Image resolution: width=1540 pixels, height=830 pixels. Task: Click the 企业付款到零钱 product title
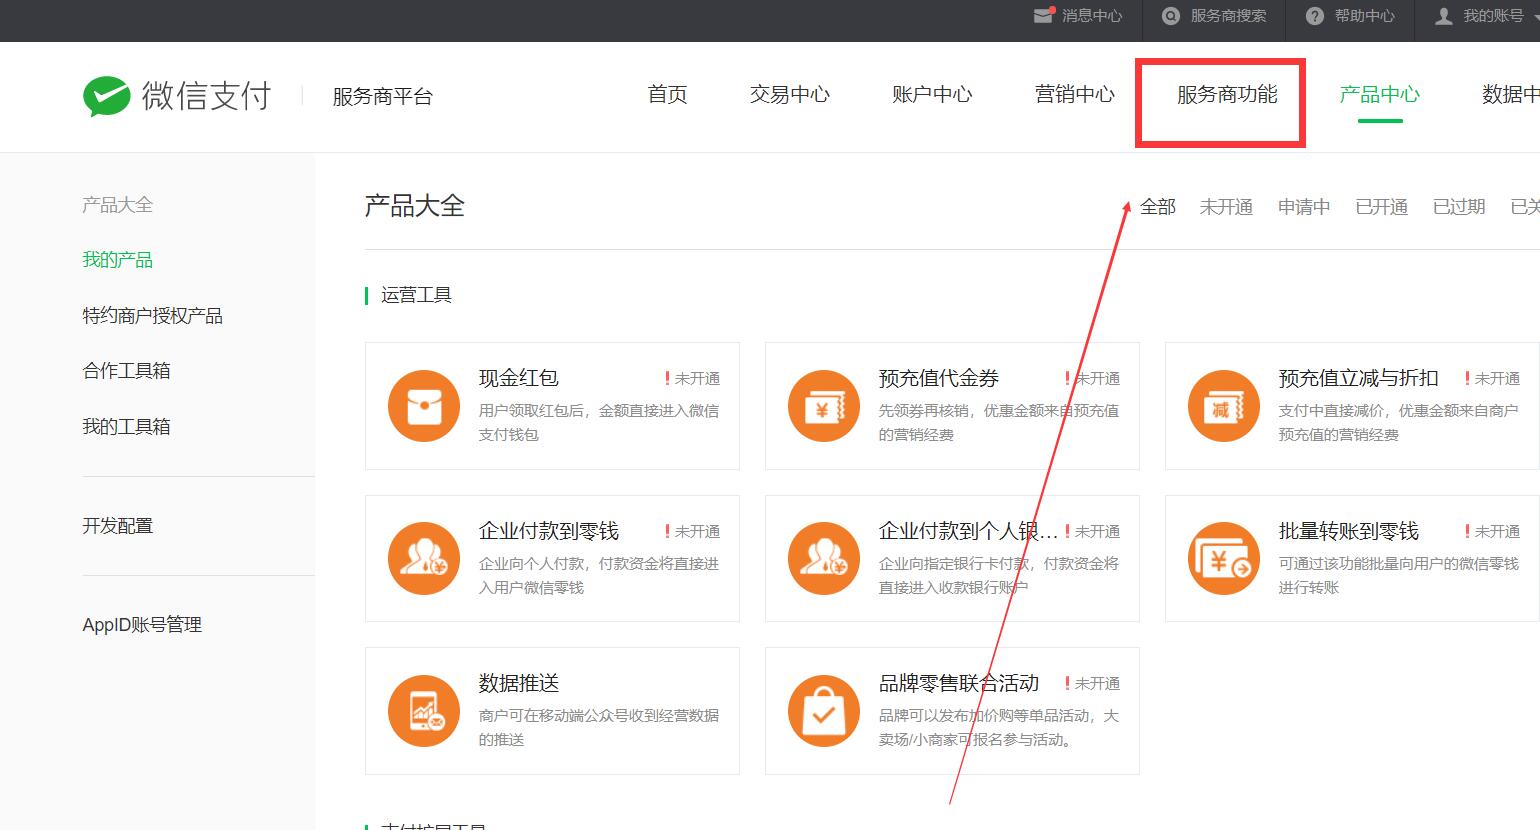(548, 531)
